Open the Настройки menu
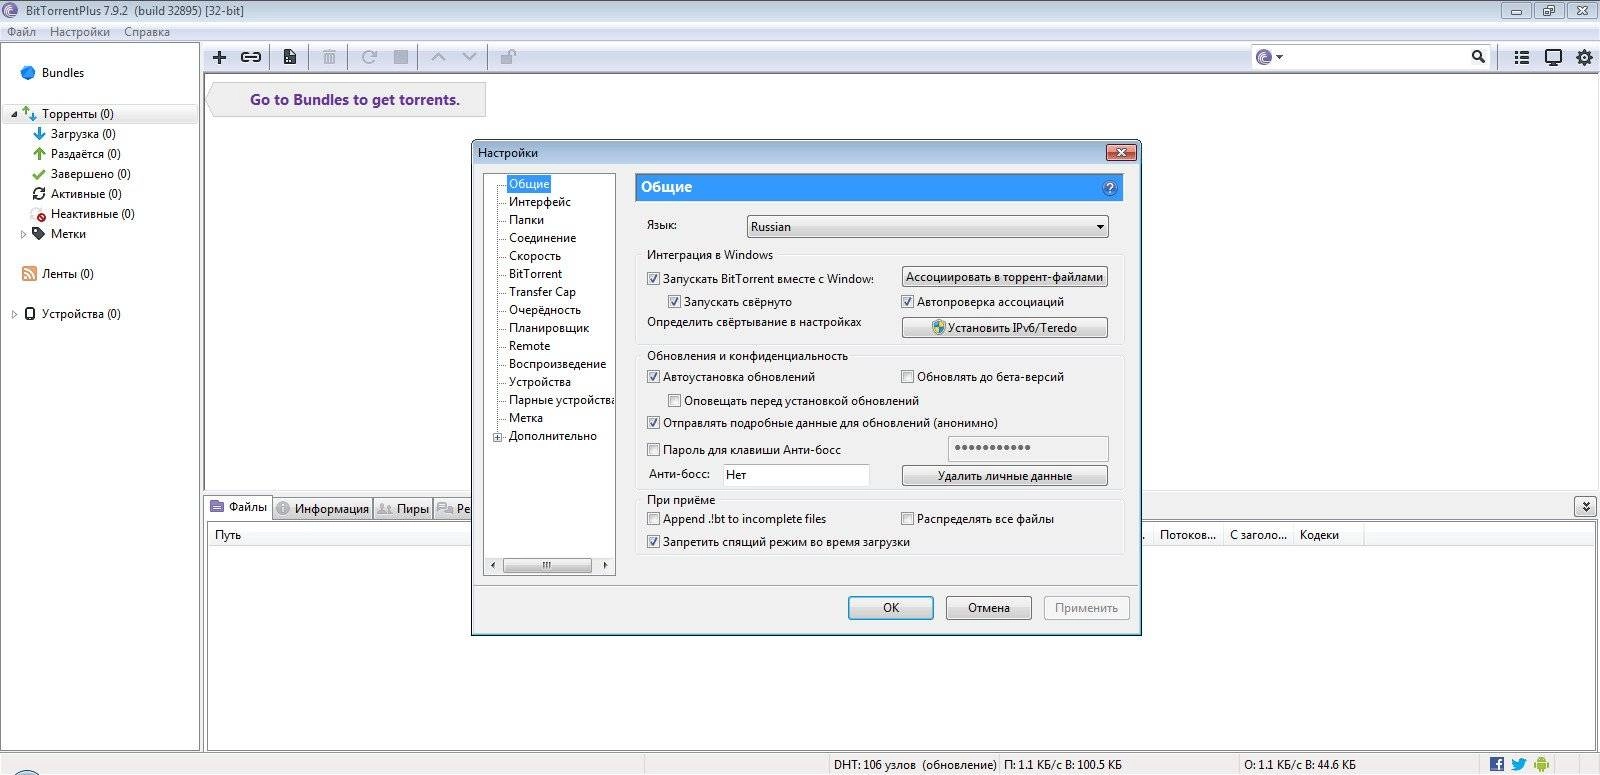 80,32
